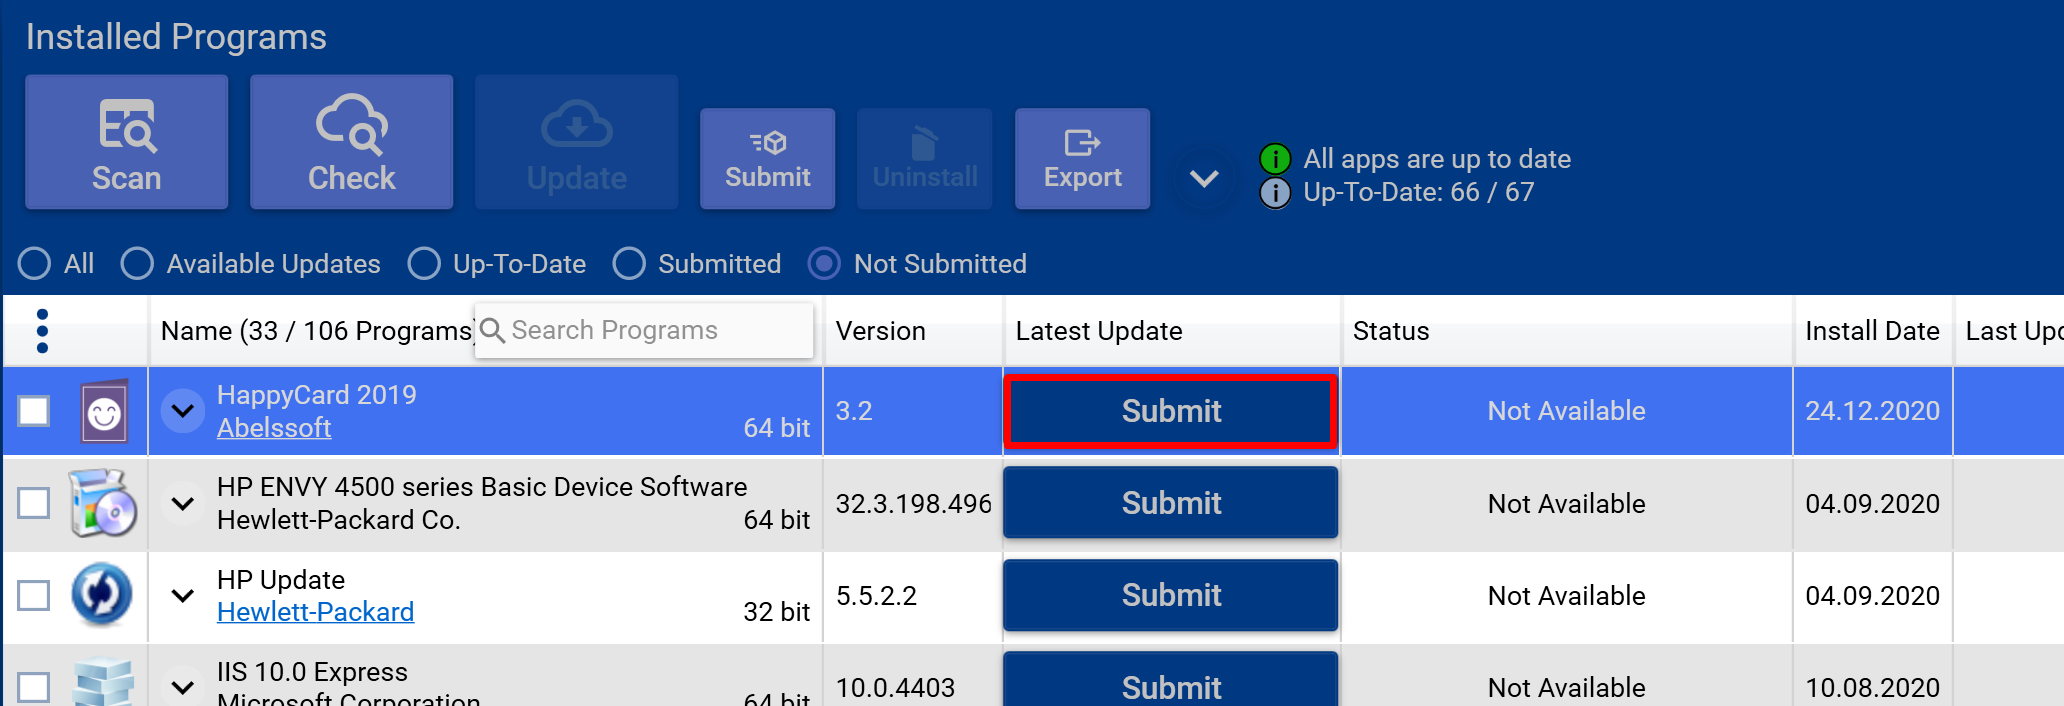Click All apps are up to date text
This screenshot has height=706, width=2064.
(x=1437, y=159)
